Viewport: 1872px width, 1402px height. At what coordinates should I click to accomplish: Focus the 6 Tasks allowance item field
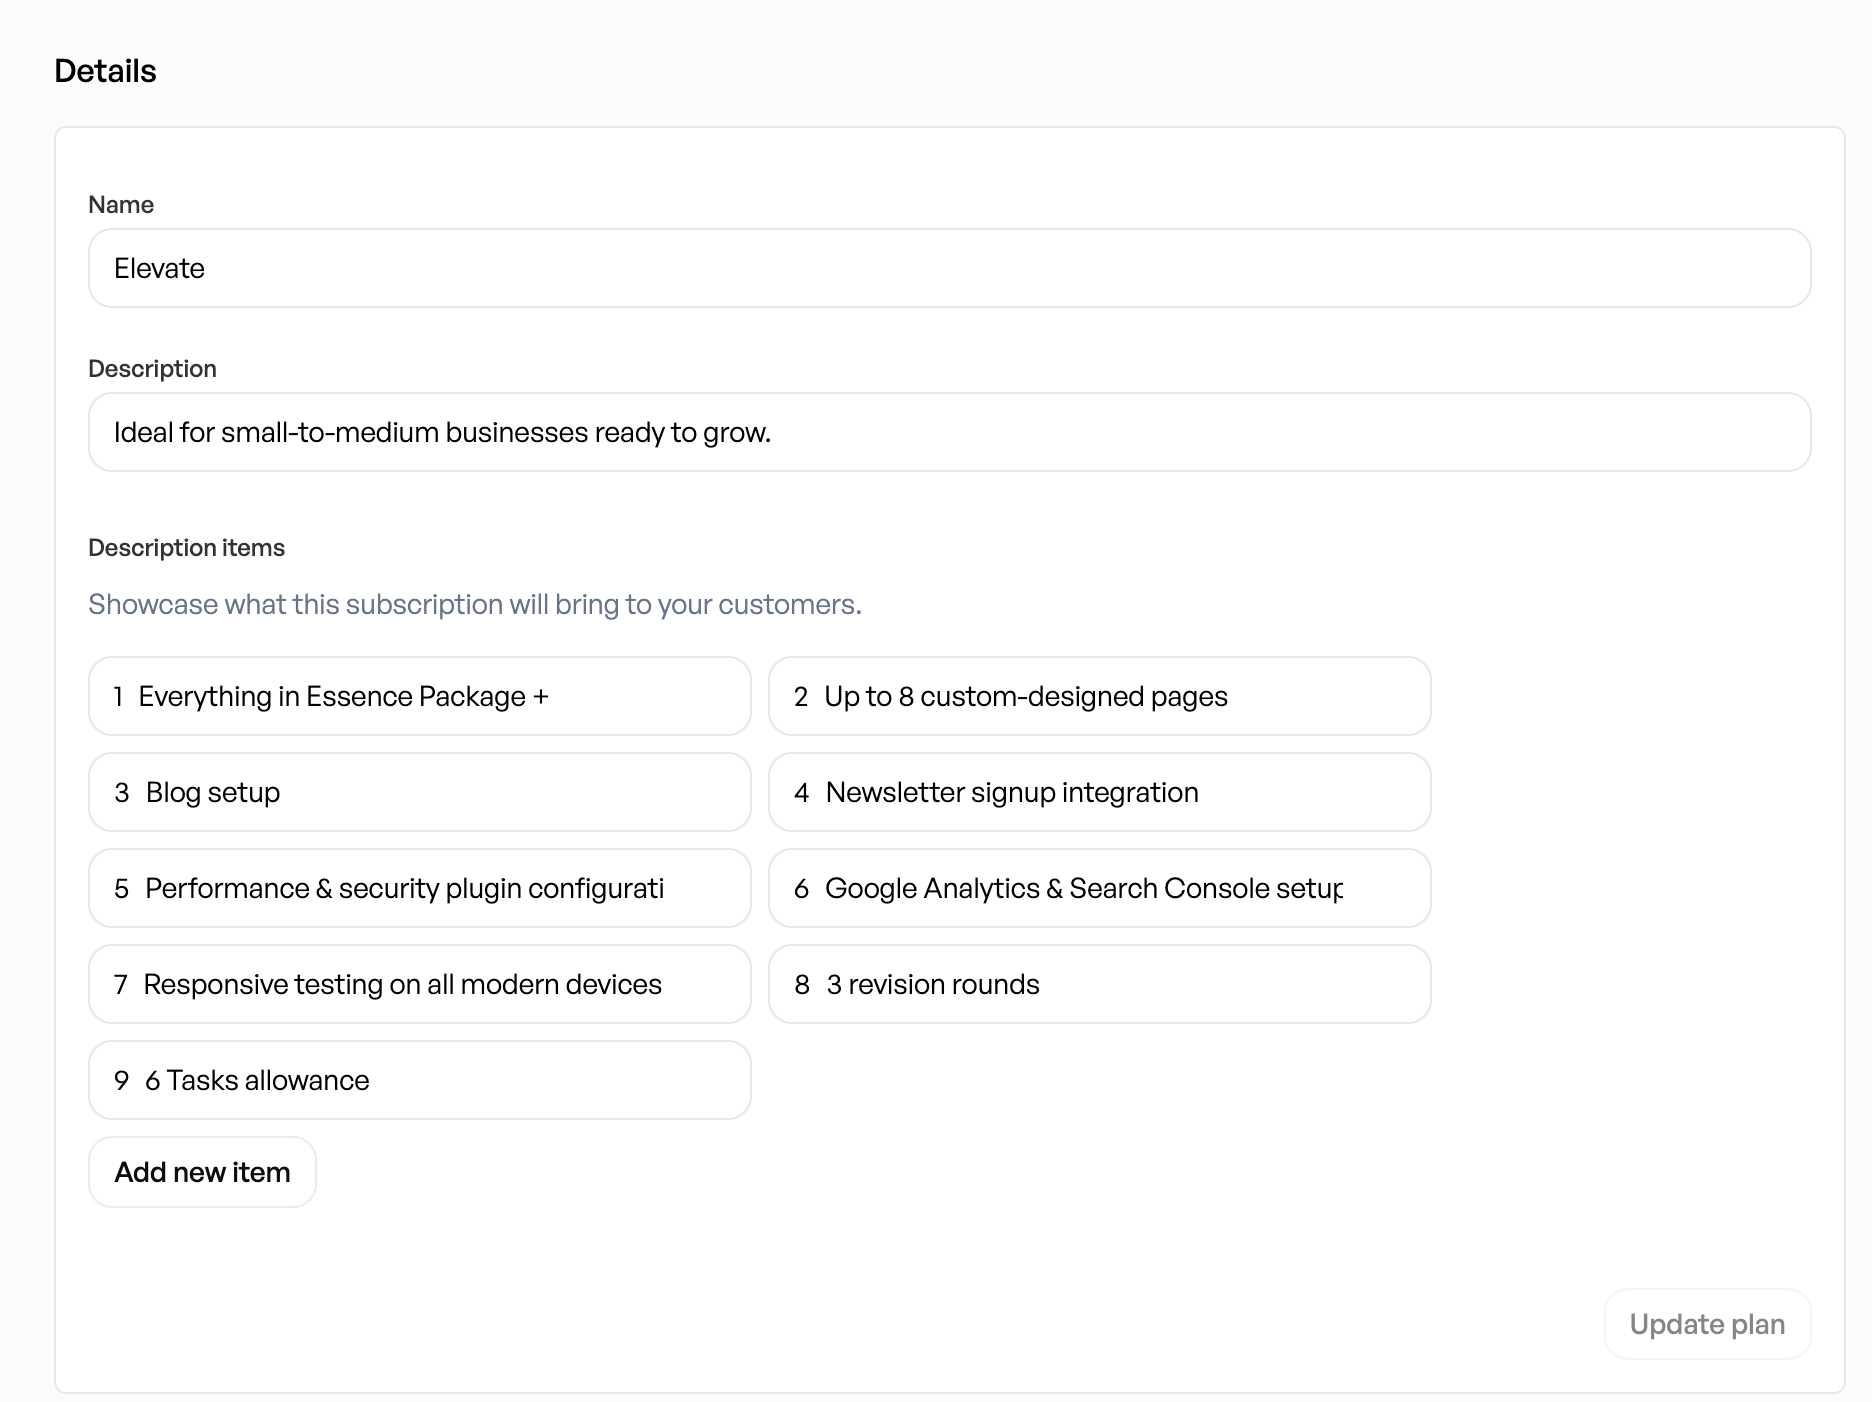[419, 1080]
